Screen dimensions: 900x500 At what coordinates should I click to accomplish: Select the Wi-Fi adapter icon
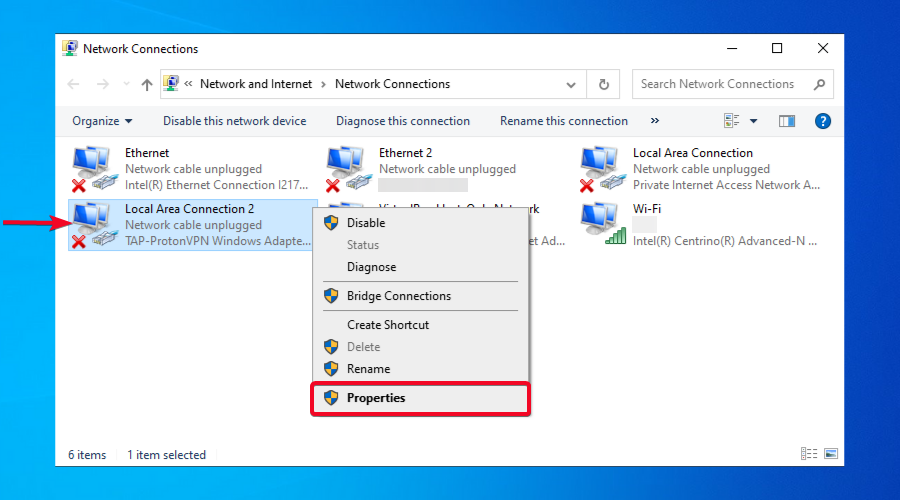603,224
